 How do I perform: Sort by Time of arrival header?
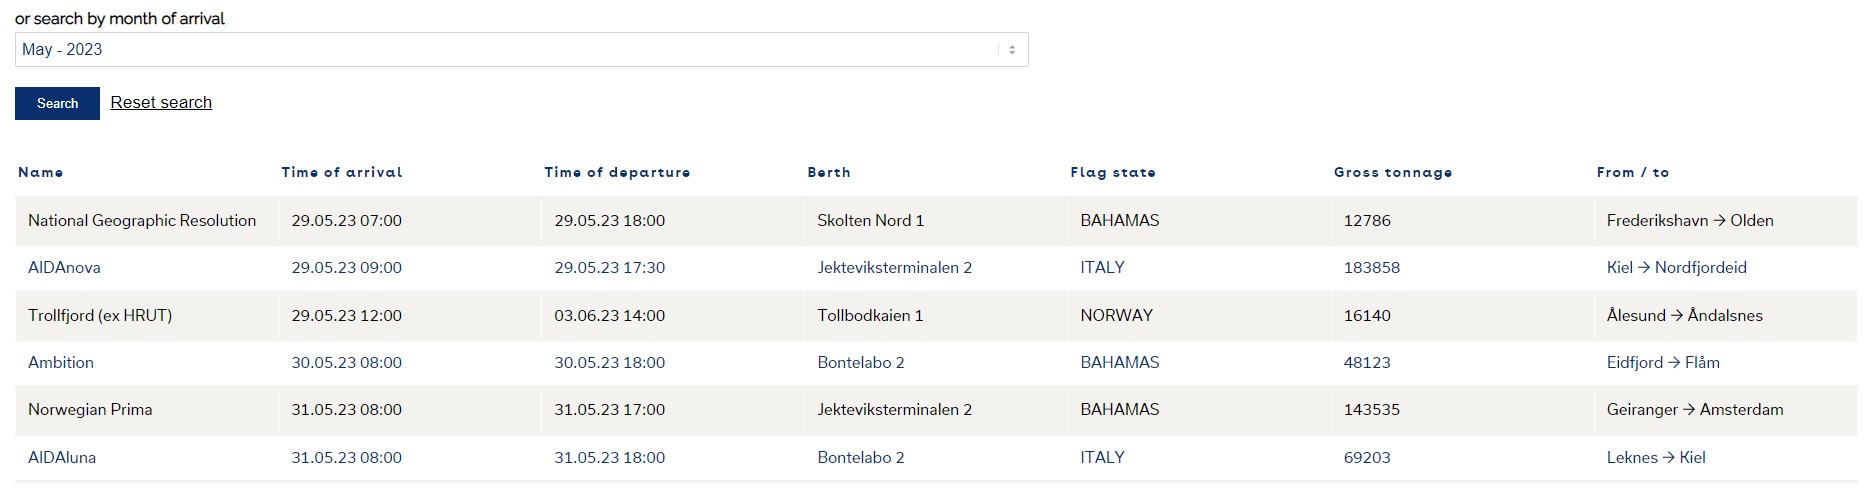(342, 172)
